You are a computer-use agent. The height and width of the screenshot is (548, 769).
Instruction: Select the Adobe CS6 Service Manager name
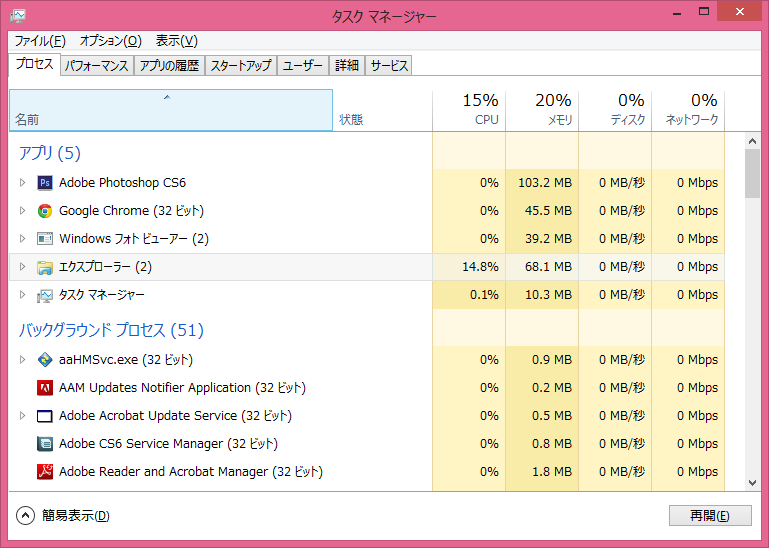(x=168, y=444)
